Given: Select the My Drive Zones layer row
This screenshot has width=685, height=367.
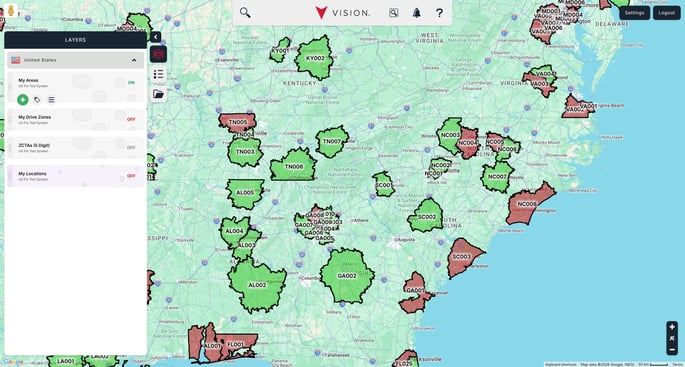Looking at the screenshot, I should point(76,119).
